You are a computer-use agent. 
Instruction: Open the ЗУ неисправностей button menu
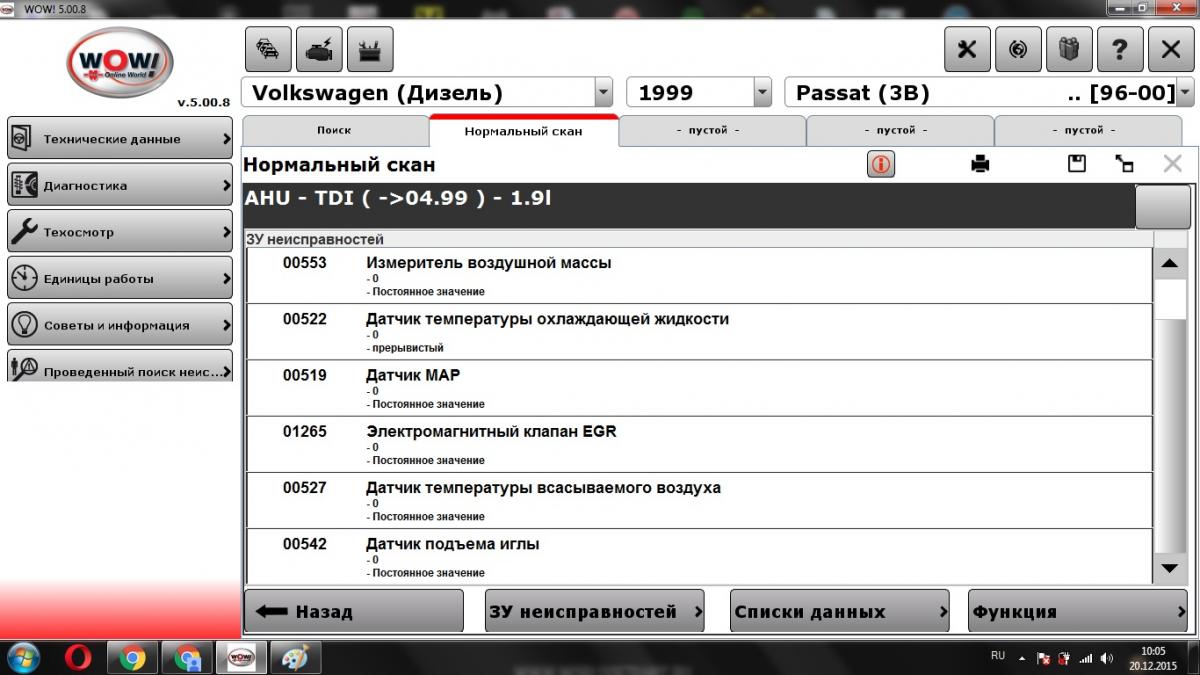(595, 611)
